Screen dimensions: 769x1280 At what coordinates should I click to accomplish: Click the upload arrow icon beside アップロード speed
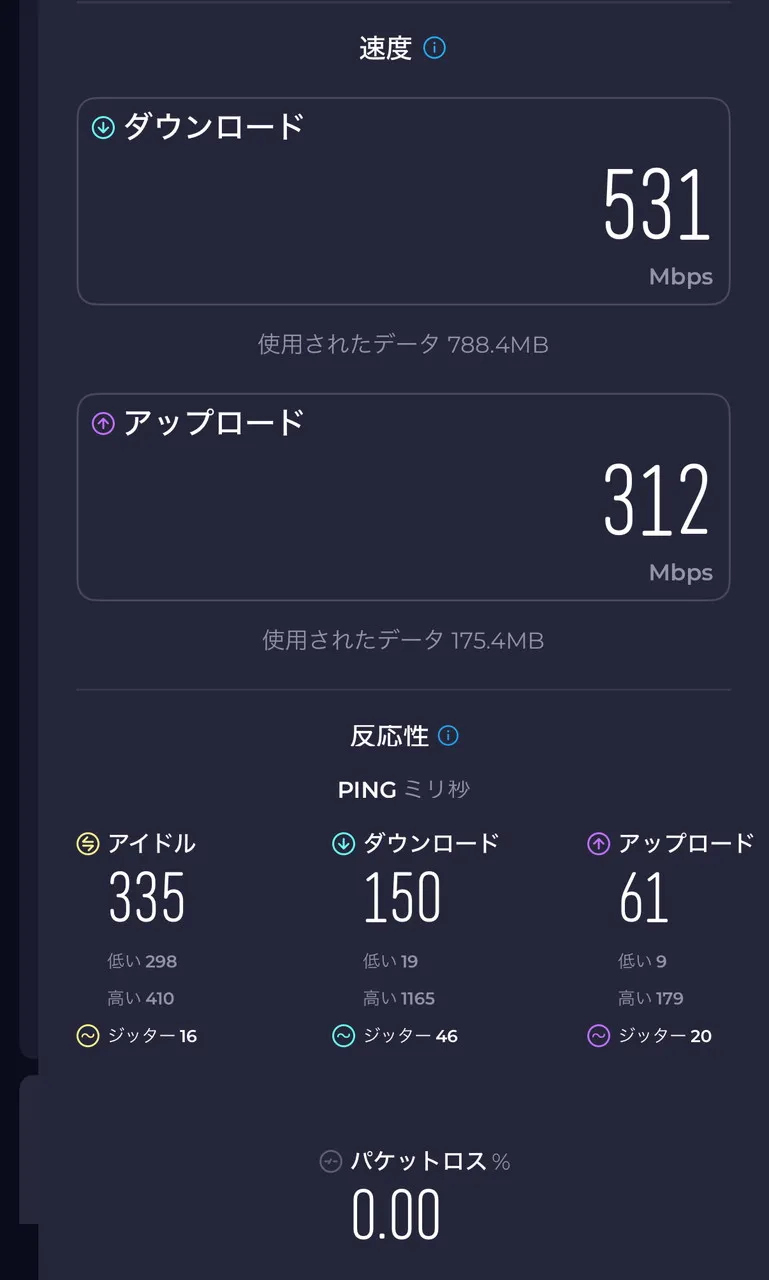click(103, 424)
